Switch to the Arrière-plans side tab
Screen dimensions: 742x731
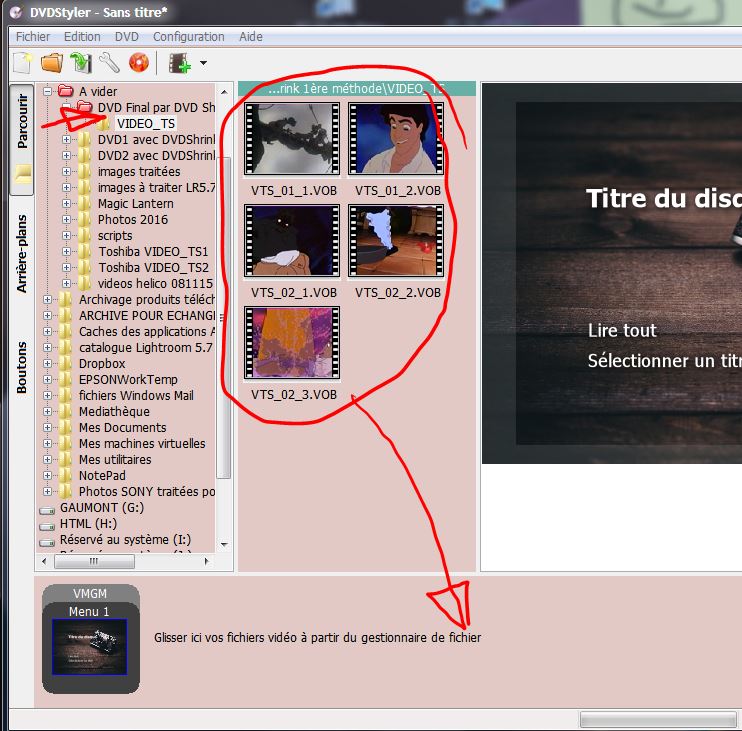click(x=22, y=254)
